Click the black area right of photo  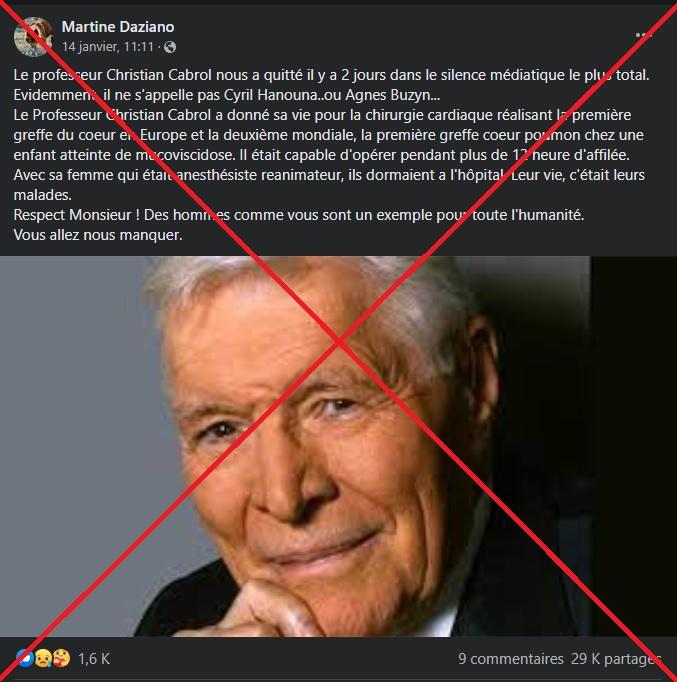[634, 446]
